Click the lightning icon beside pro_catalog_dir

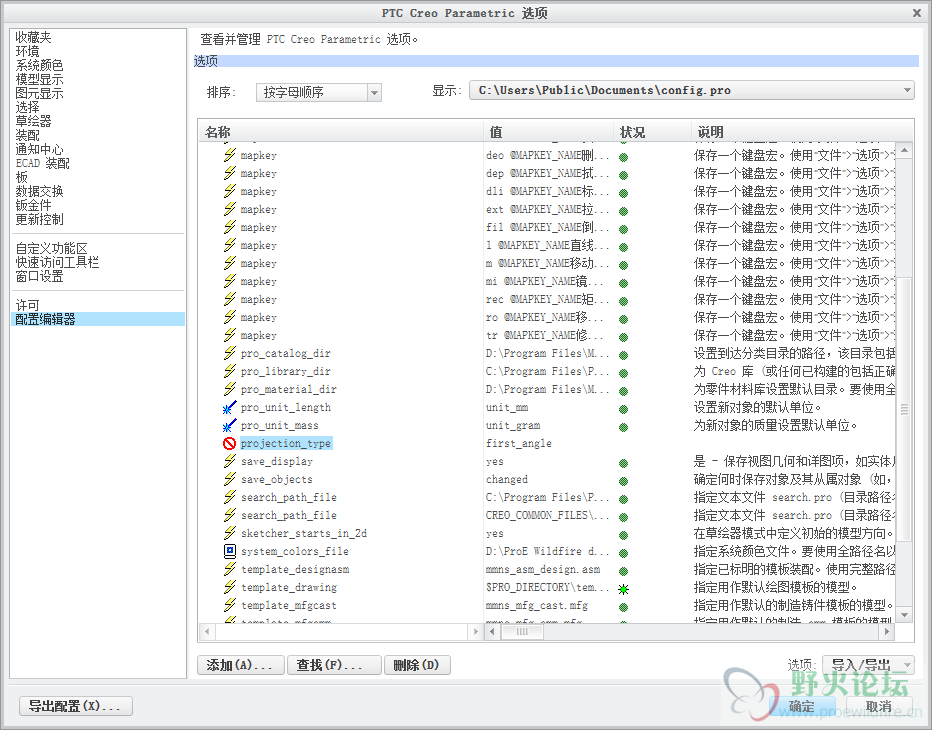pyautogui.click(x=229, y=353)
